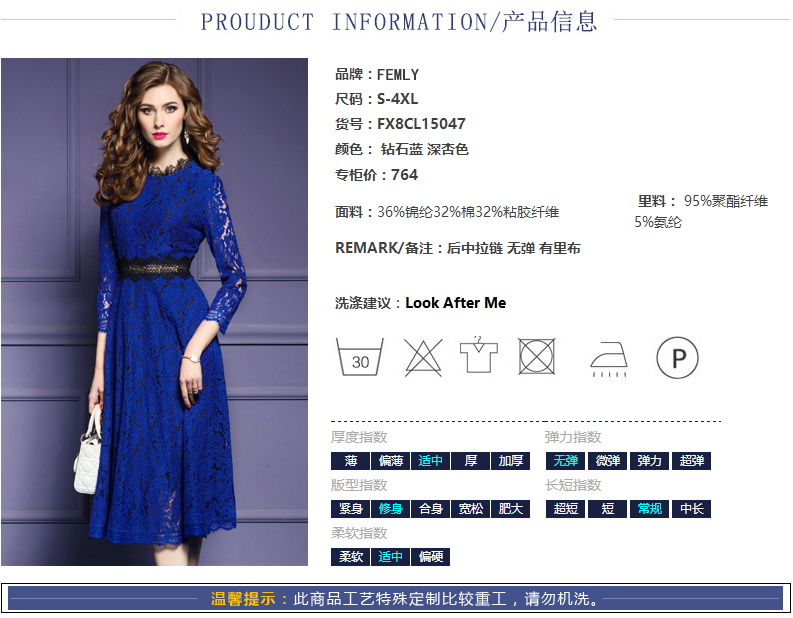793x618 pixels.
Task: Select the 厚 thickness tag
Action: (x=470, y=461)
